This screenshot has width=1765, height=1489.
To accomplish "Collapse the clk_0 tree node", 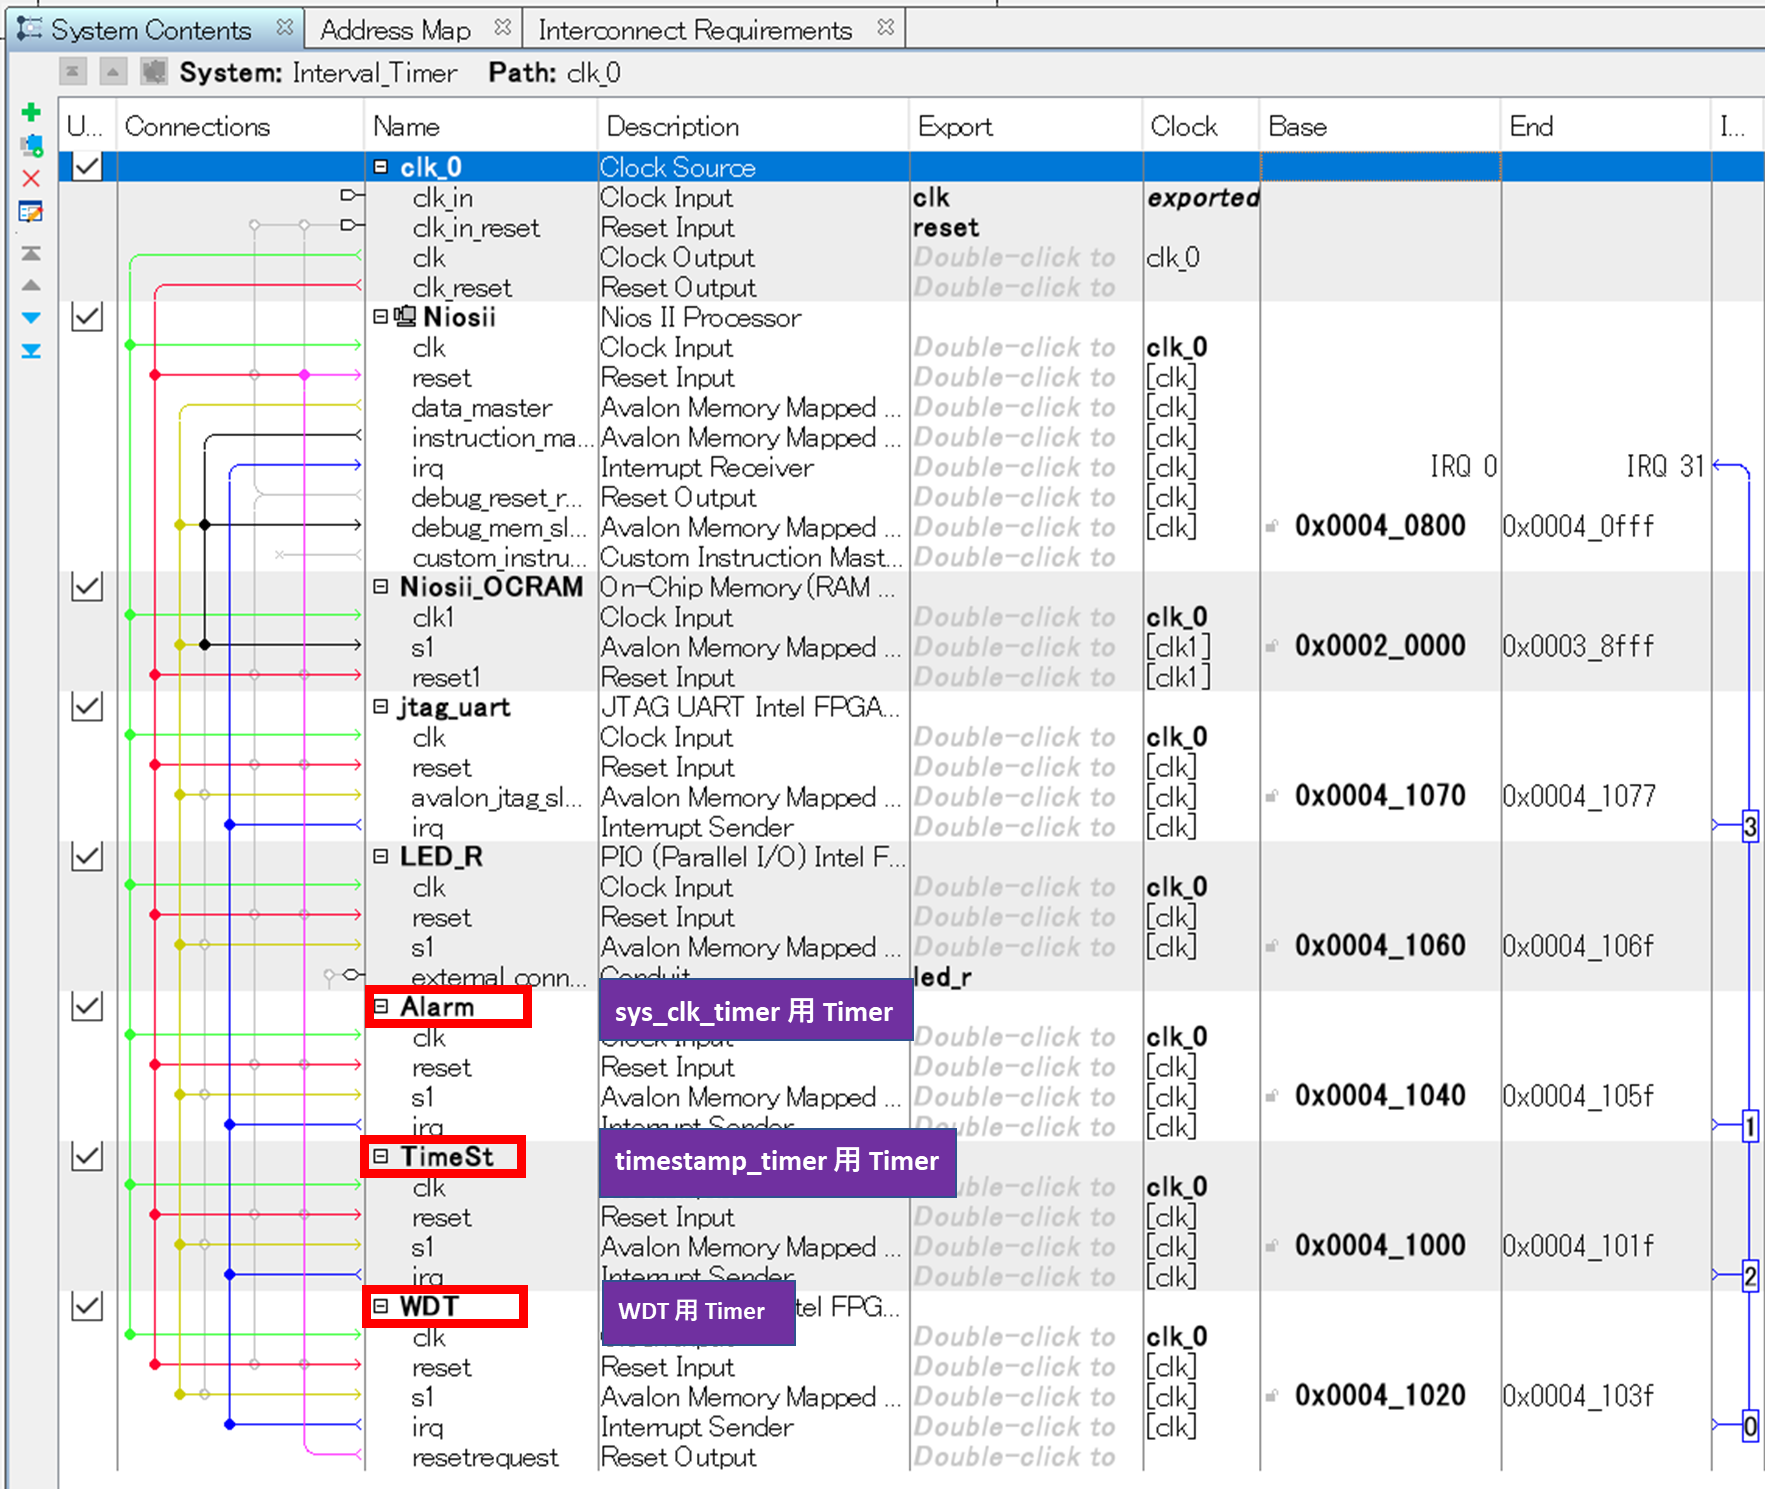I will coord(381,167).
